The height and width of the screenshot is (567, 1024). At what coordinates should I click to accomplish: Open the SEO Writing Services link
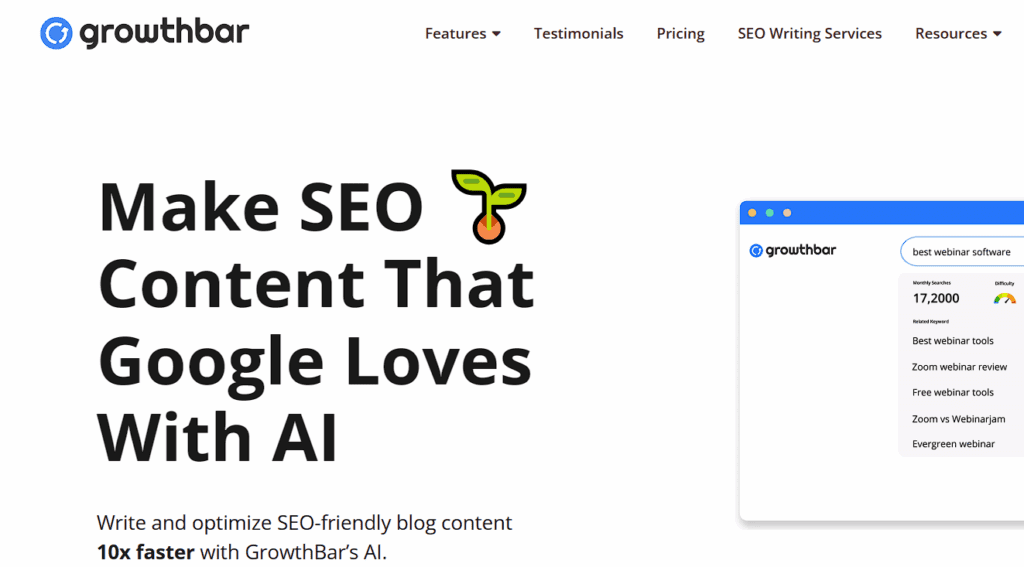tap(809, 34)
